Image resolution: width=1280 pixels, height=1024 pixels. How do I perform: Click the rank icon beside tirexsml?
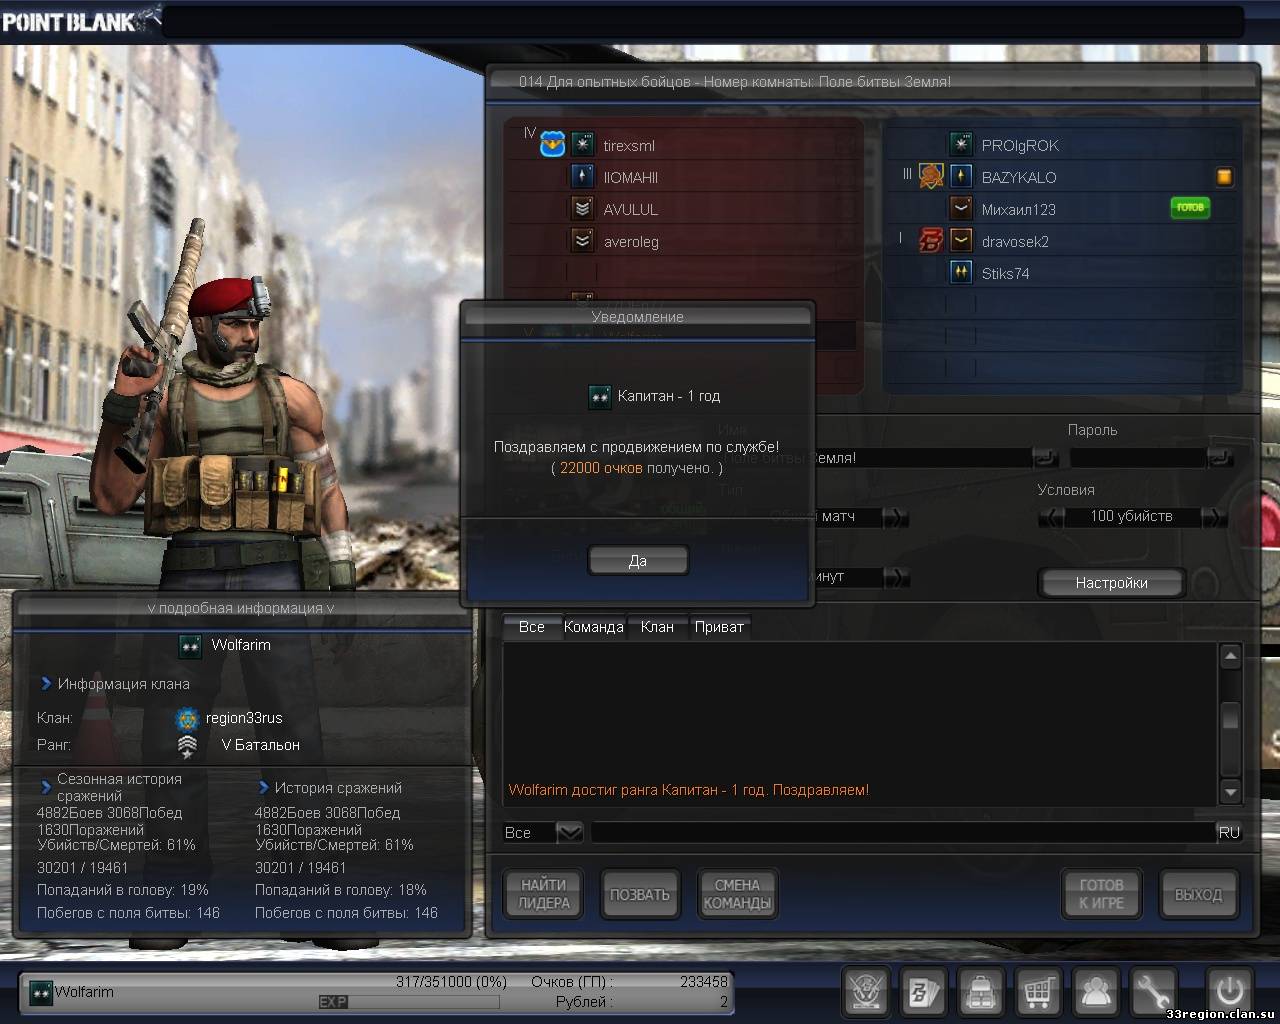(583, 145)
